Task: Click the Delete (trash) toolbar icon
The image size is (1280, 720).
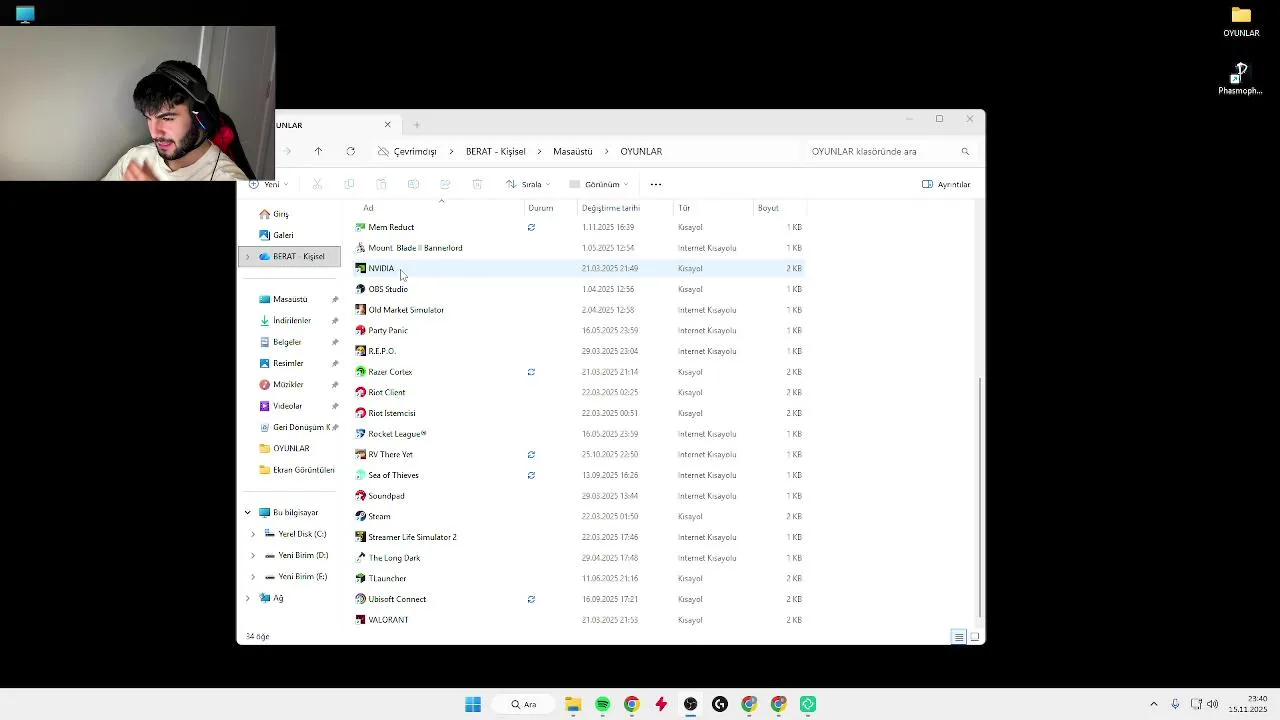Action: pyautogui.click(x=477, y=184)
